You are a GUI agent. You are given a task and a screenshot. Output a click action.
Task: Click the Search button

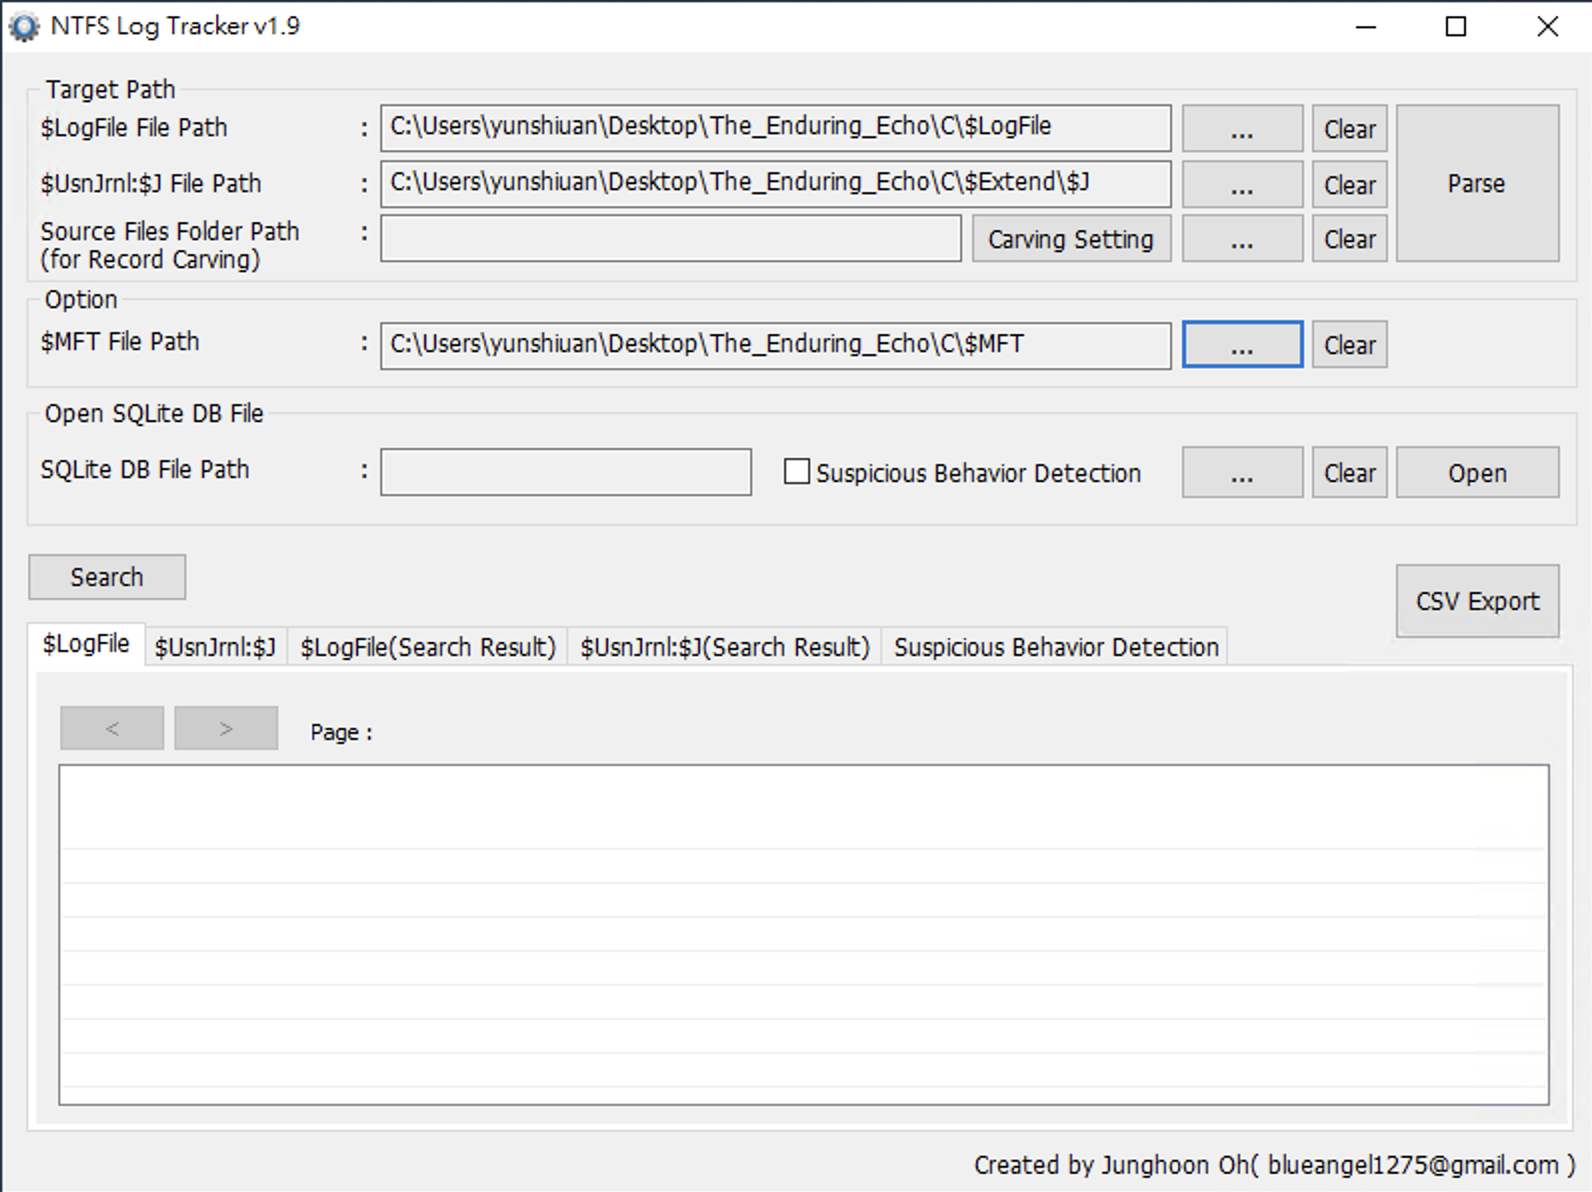(107, 577)
